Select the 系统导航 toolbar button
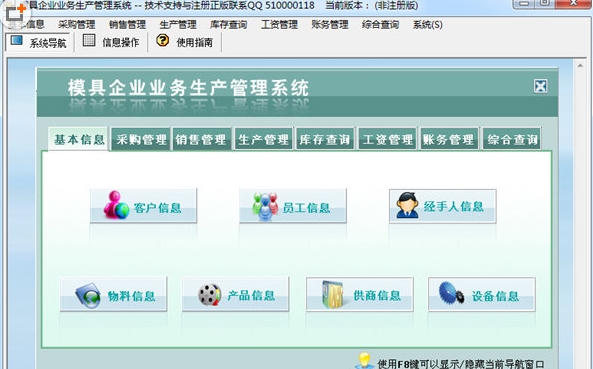 point(38,42)
